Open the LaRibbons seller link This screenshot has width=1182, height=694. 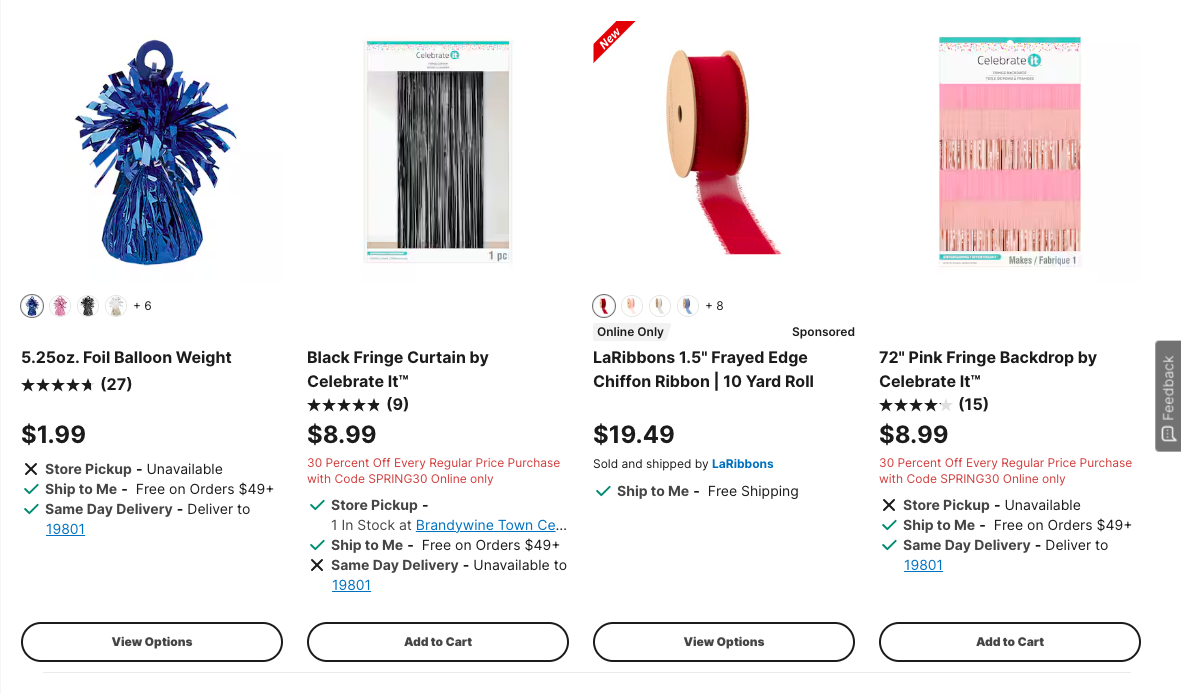coord(742,464)
